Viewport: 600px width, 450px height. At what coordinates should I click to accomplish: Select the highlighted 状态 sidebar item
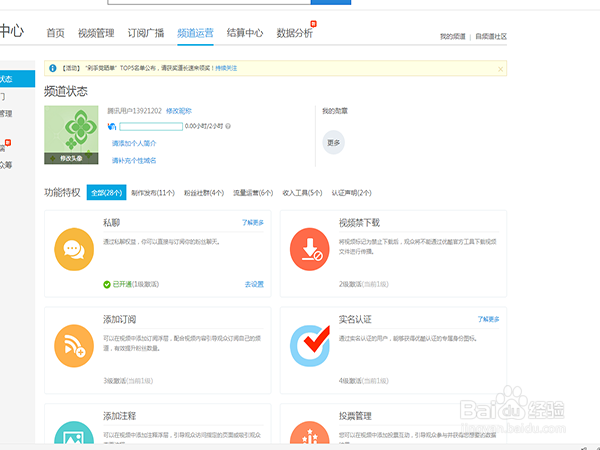click(x=17, y=79)
